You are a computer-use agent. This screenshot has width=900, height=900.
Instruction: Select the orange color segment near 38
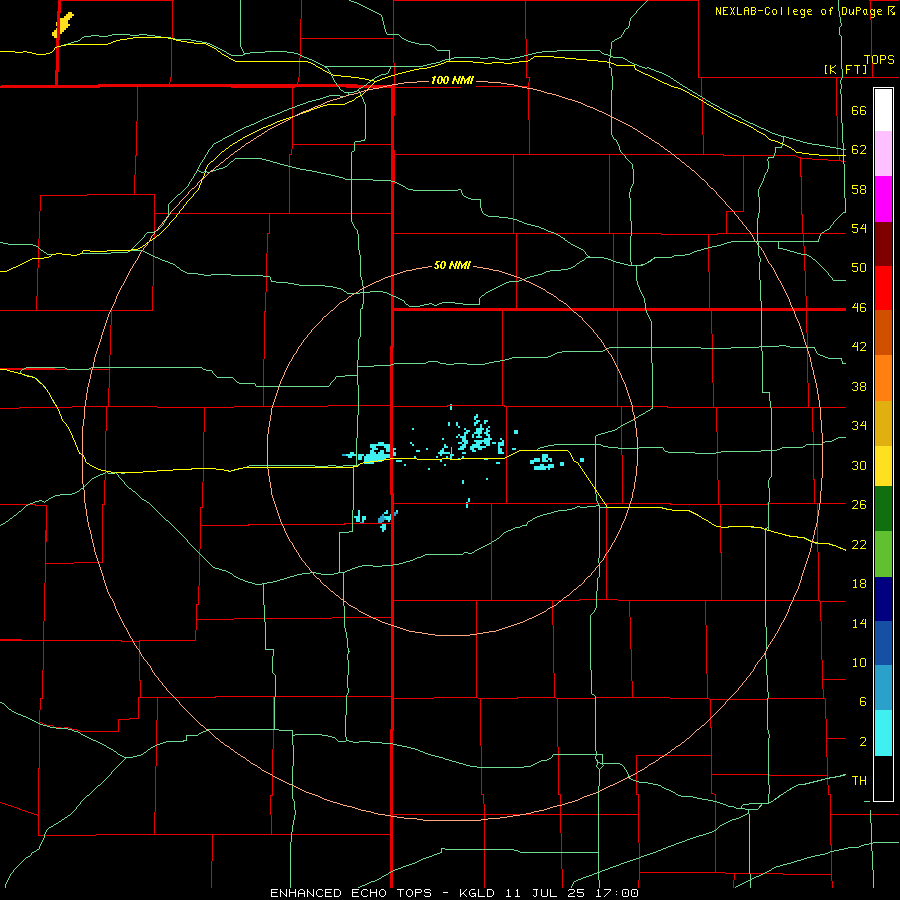coord(883,378)
